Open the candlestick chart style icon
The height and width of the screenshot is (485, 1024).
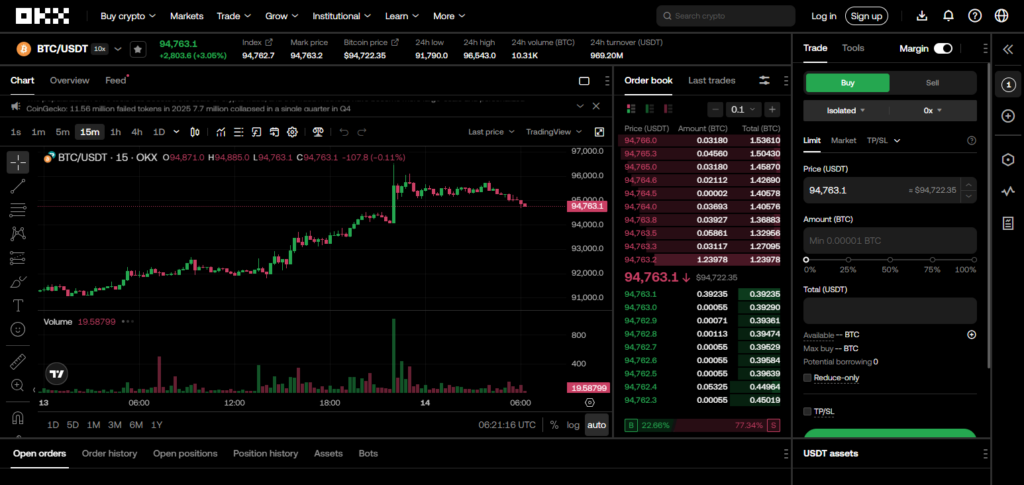click(195, 132)
